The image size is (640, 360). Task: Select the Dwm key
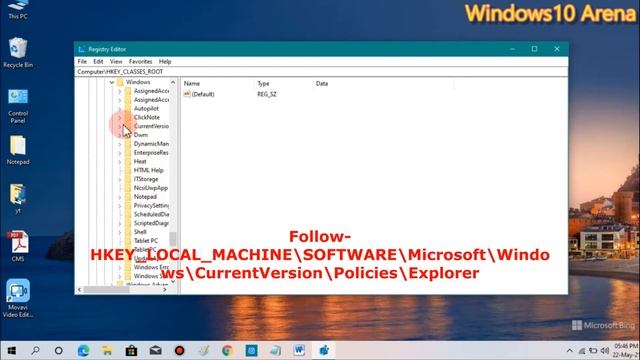(141, 135)
